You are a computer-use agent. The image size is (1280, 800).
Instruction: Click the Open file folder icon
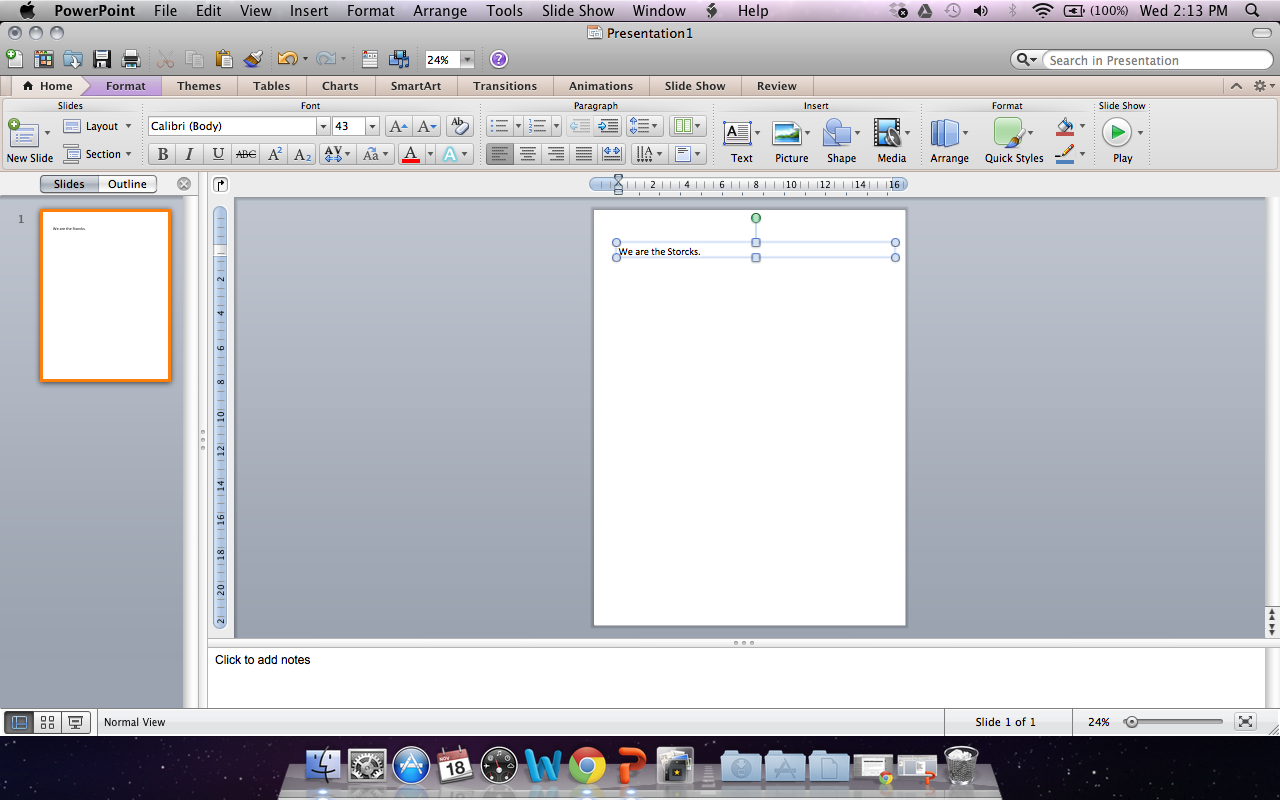pyautogui.click(x=73, y=59)
